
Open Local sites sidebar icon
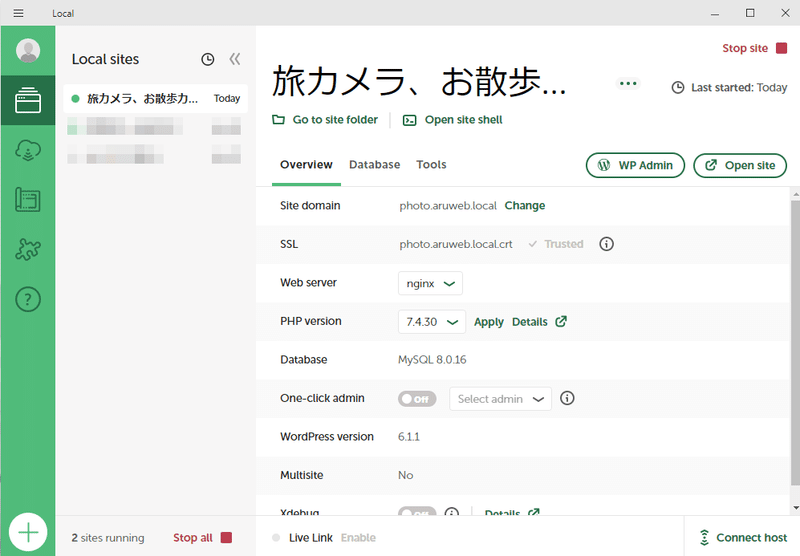click(28, 100)
